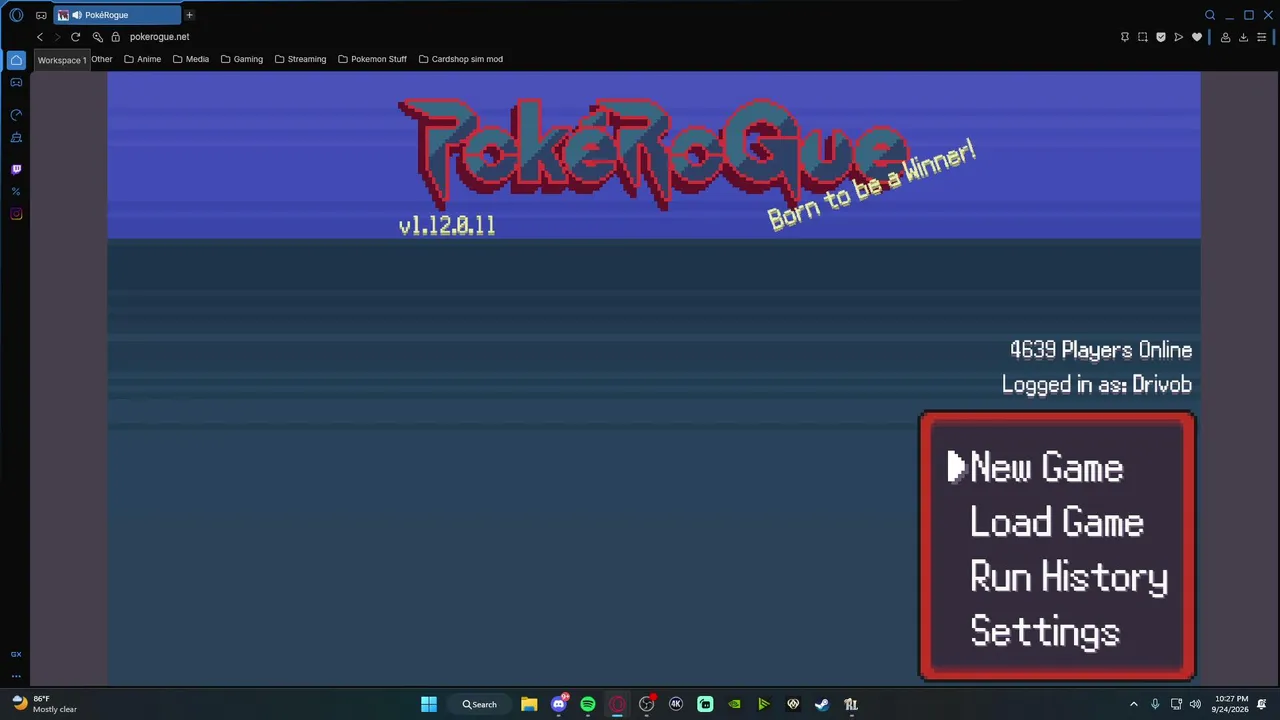The height and width of the screenshot is (720, 1280).
Task: Open the weather widget showing 86°F
Action: click(44, 704)
